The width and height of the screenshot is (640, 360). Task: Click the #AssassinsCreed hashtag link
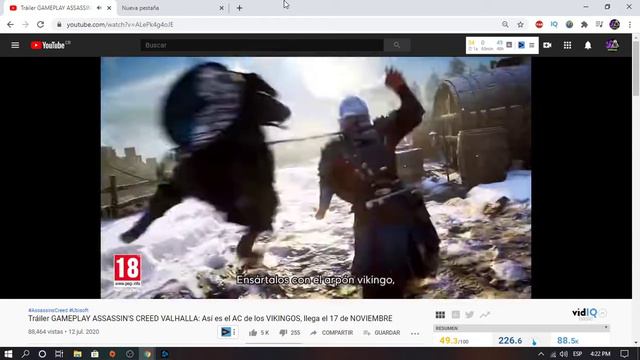click(x=48, y=310)
